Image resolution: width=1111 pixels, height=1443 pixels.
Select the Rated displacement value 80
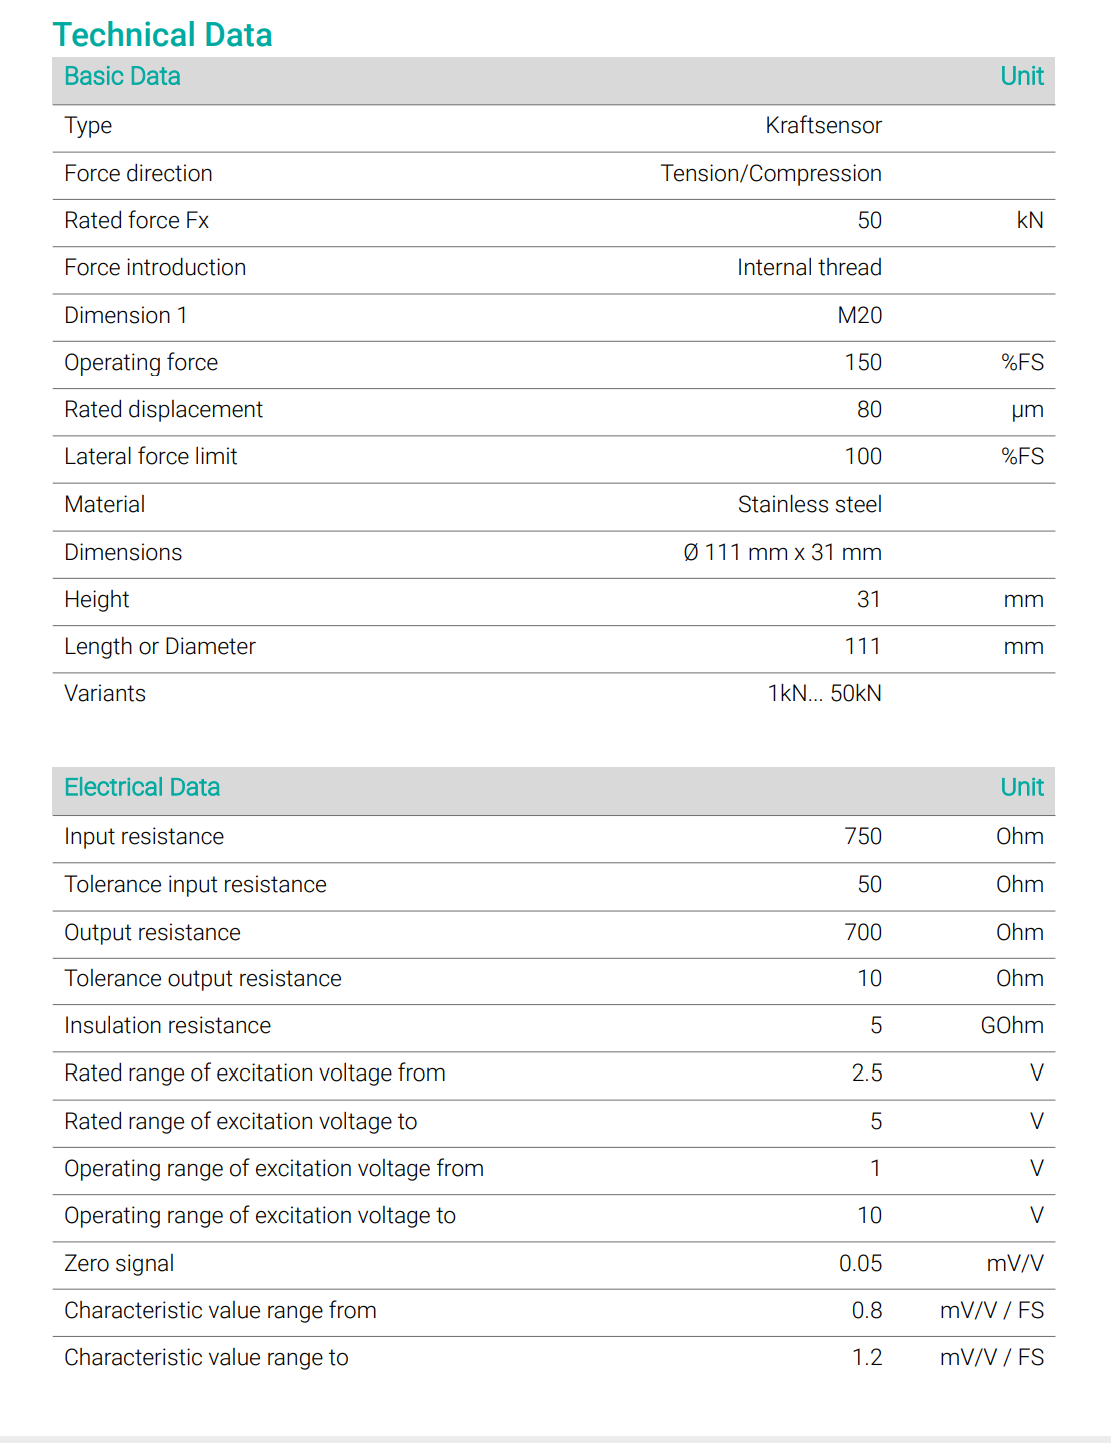[869, 410]
